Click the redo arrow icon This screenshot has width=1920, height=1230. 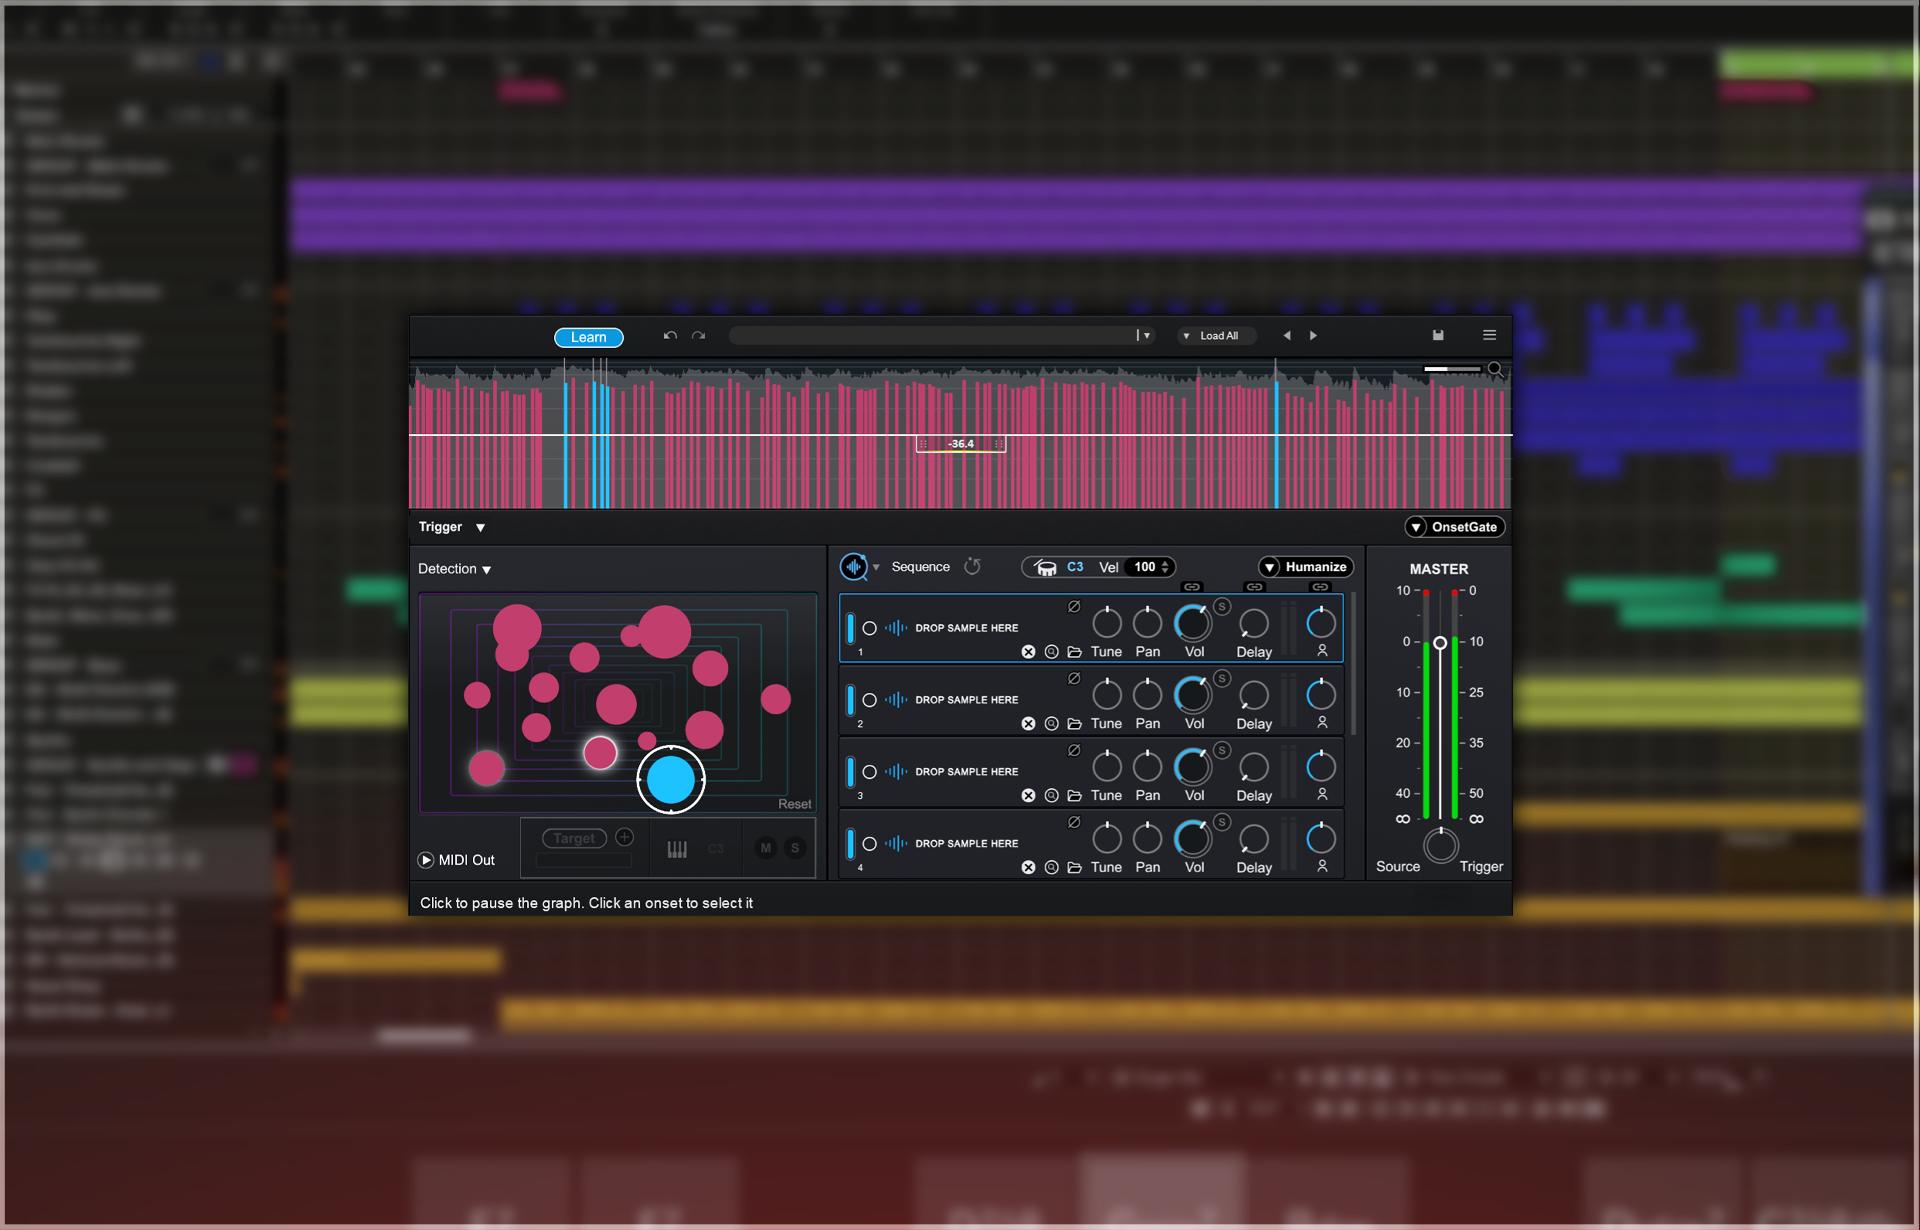pos(698,336)
